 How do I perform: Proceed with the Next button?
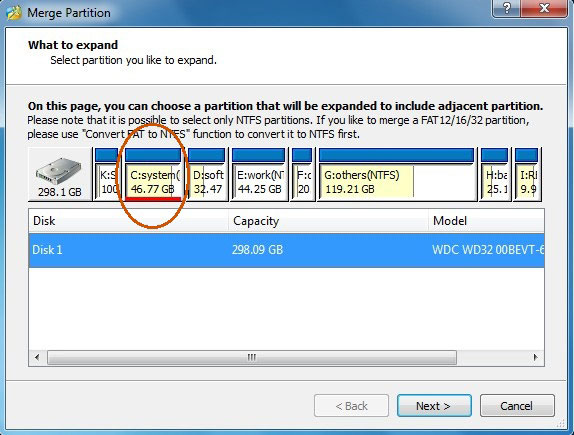[x=434, y=406]
